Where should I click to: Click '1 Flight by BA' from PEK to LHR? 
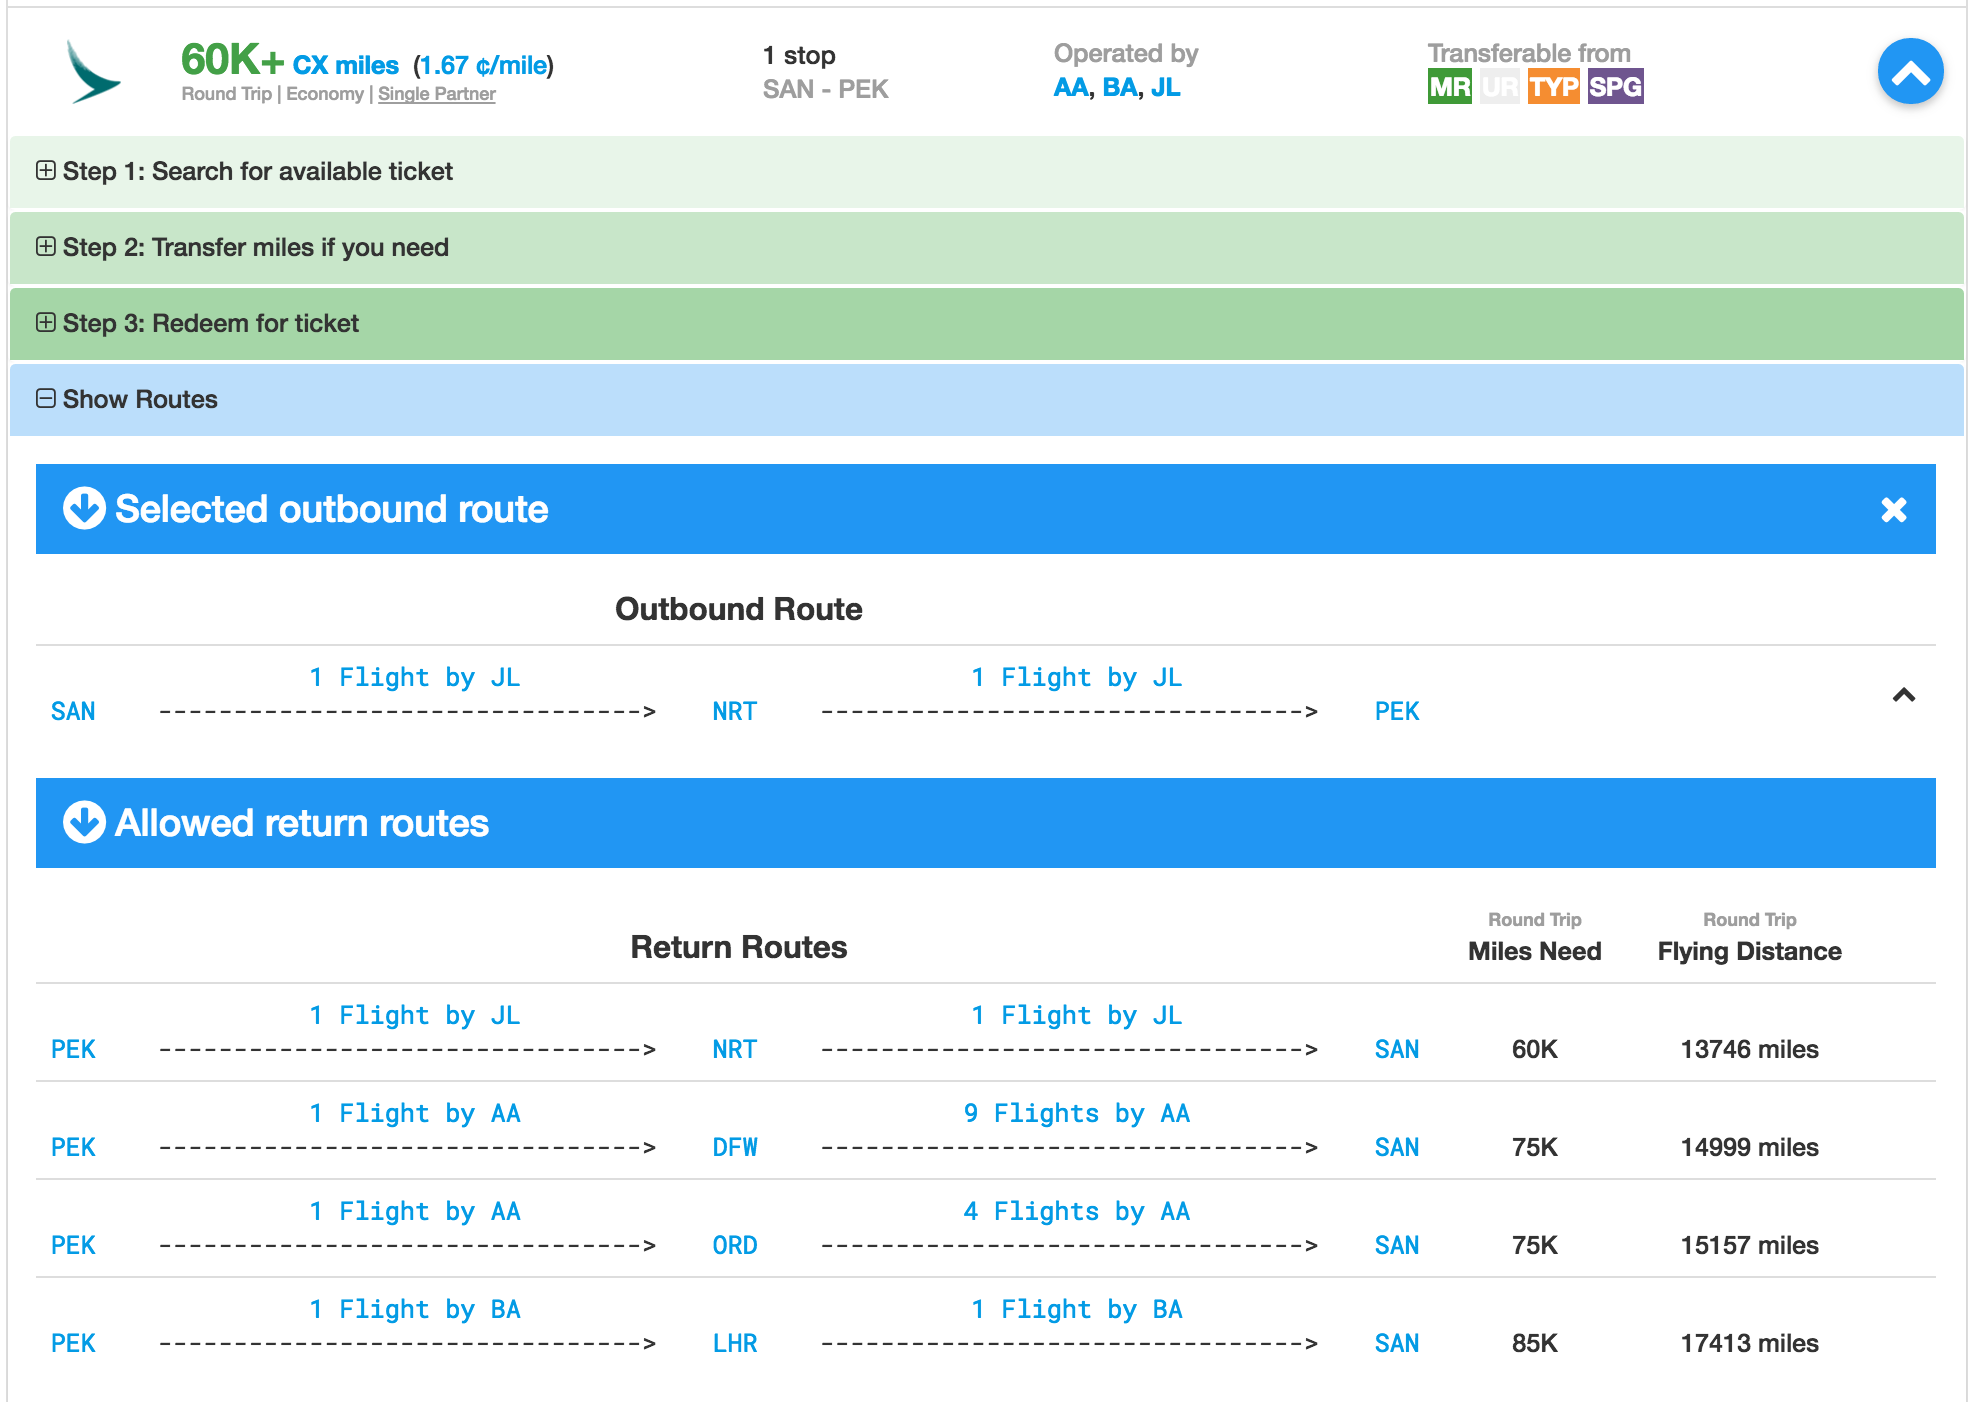click(415, 1309)
